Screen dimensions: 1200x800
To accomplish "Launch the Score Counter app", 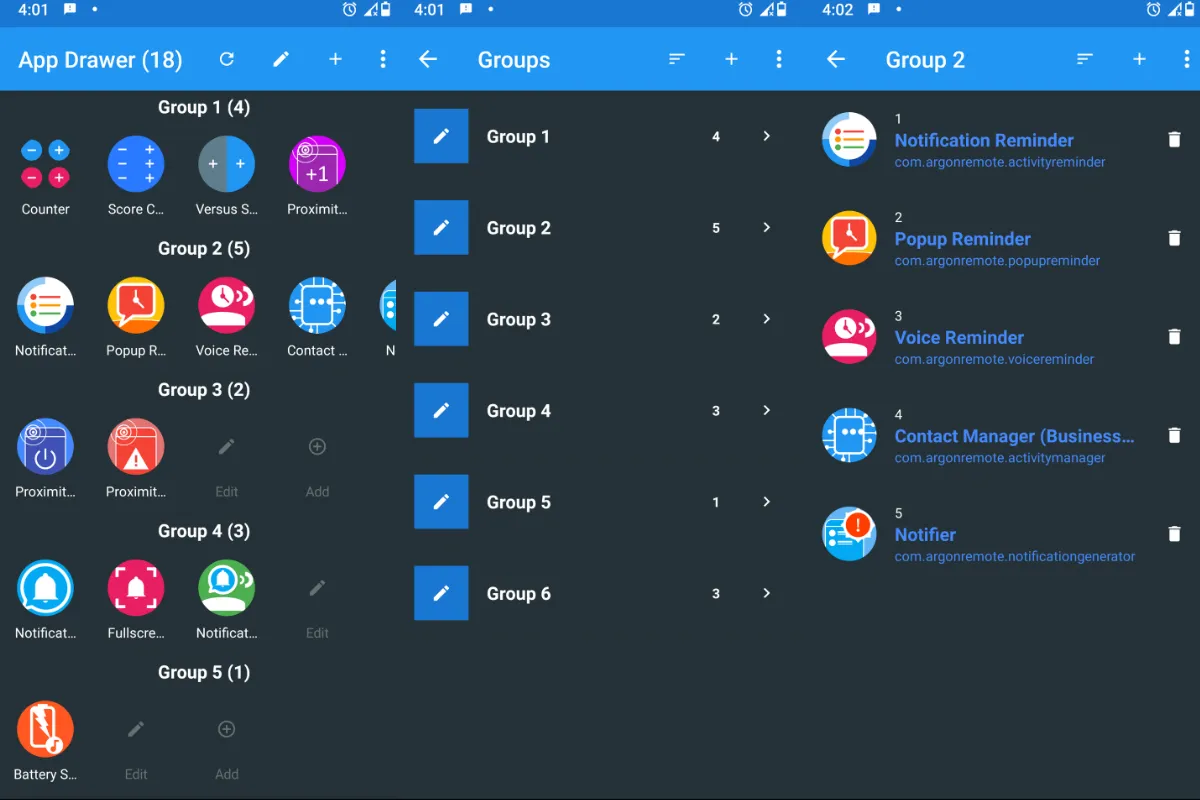I will (x=136, y=165).
